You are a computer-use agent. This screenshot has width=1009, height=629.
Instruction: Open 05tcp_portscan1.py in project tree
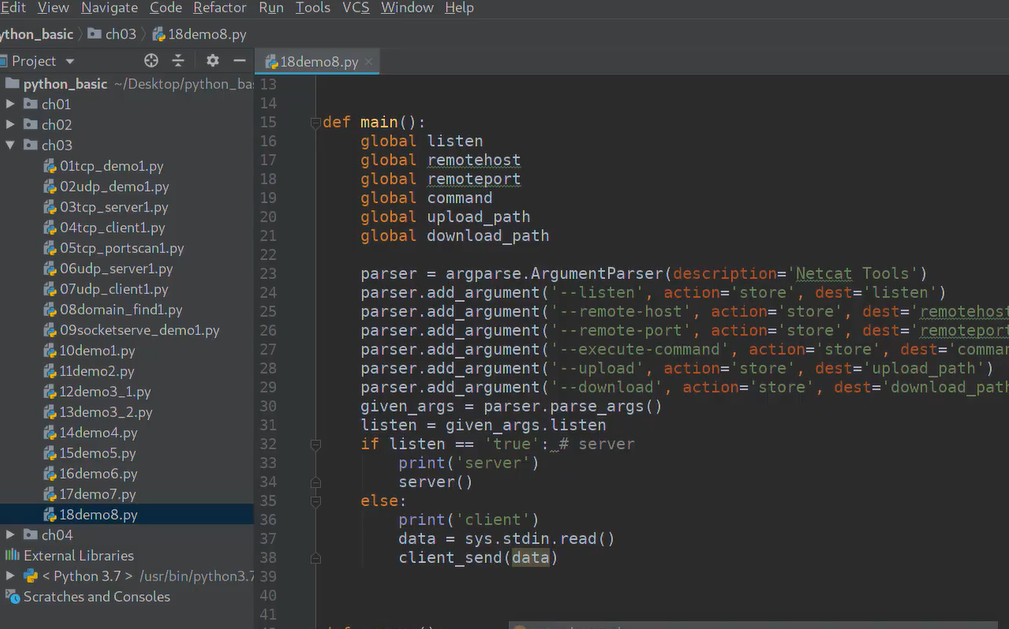[x=121, y=248]
